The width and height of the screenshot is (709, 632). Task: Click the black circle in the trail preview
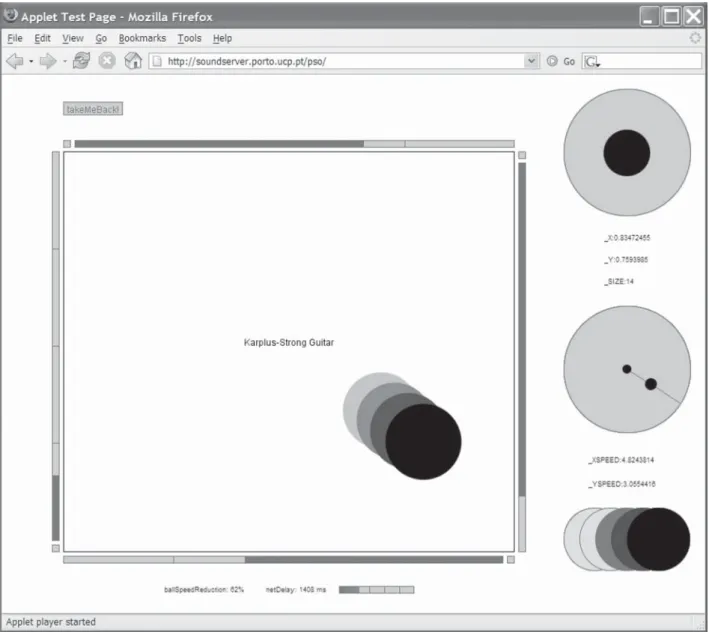658,539
